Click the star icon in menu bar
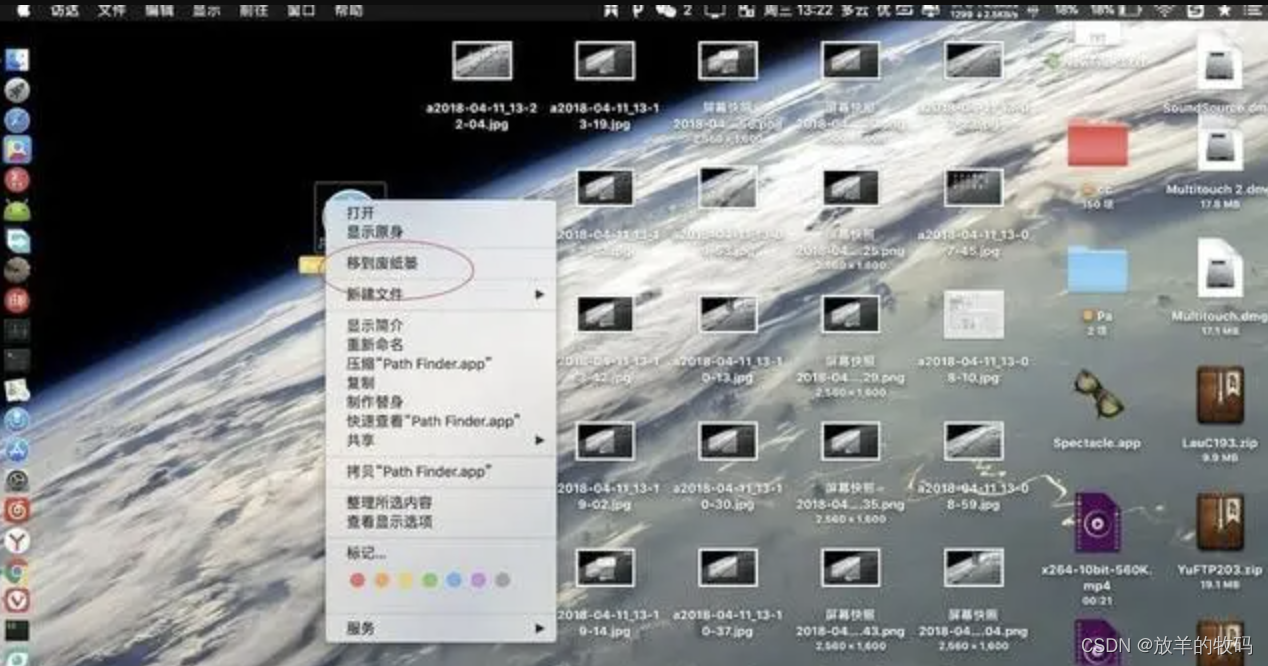Image resolution: width=1268 pixels, height=666 pixels. point(1224,10)
